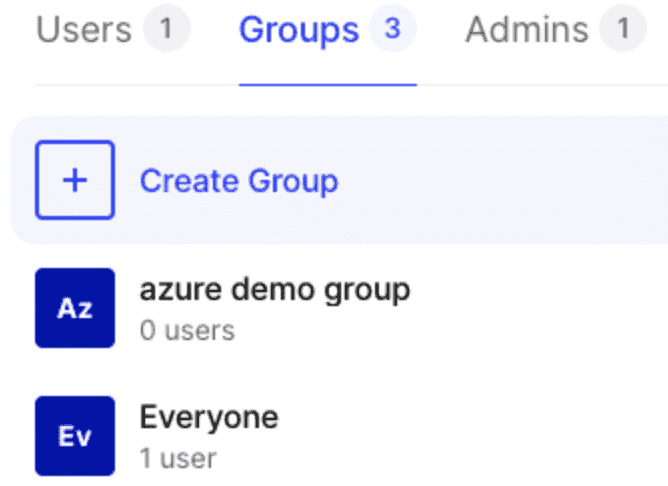Click the word 'Users' in the tab bar
Viewport: 668px width, 486px height.
point(84,30)
